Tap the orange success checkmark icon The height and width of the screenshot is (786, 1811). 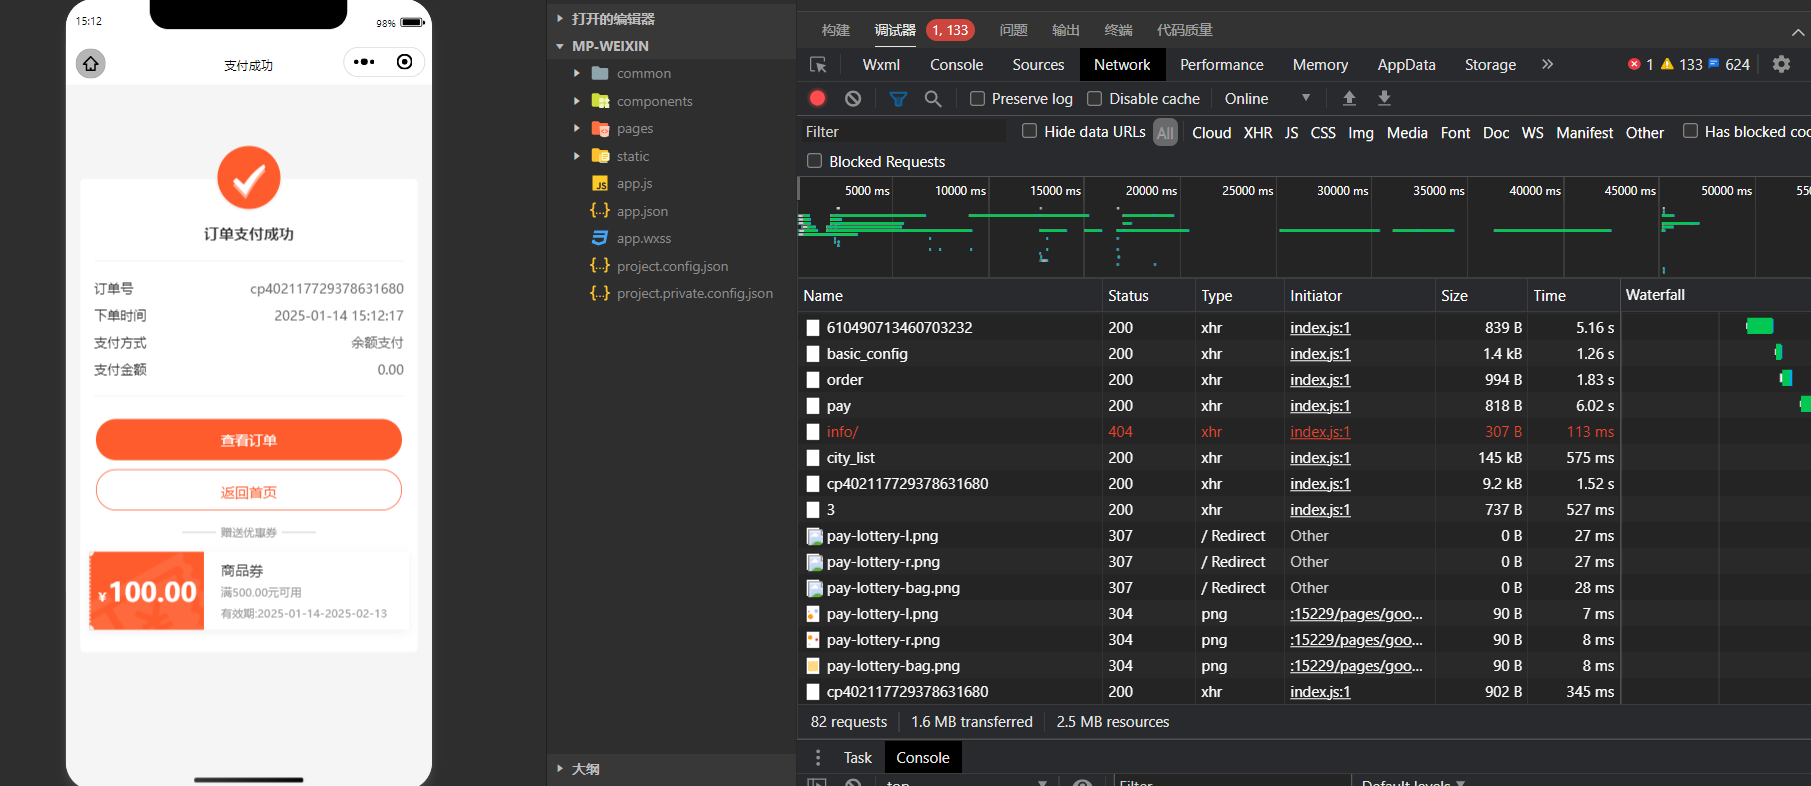249,178
